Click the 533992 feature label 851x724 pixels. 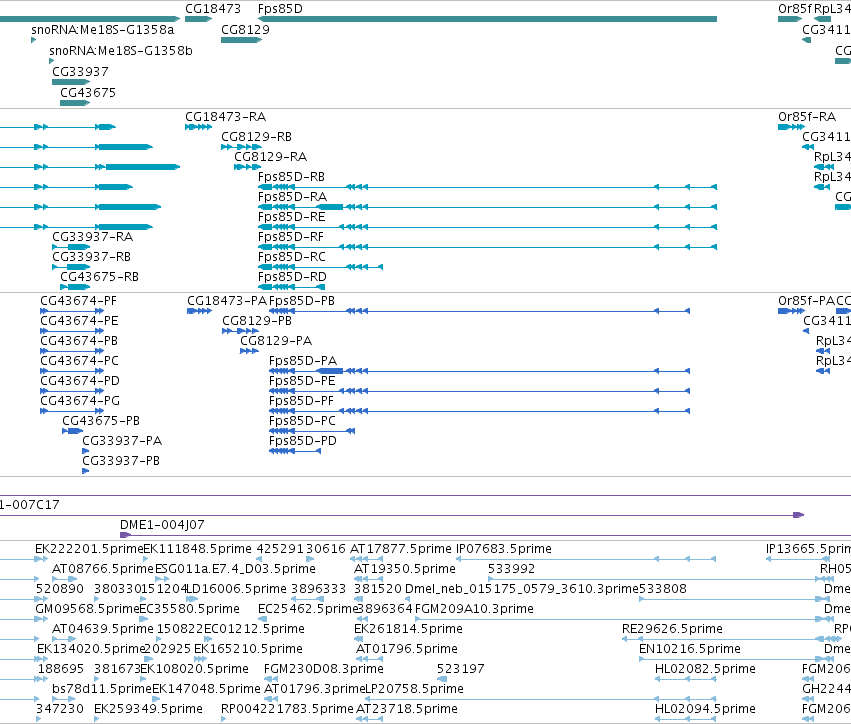511,569
